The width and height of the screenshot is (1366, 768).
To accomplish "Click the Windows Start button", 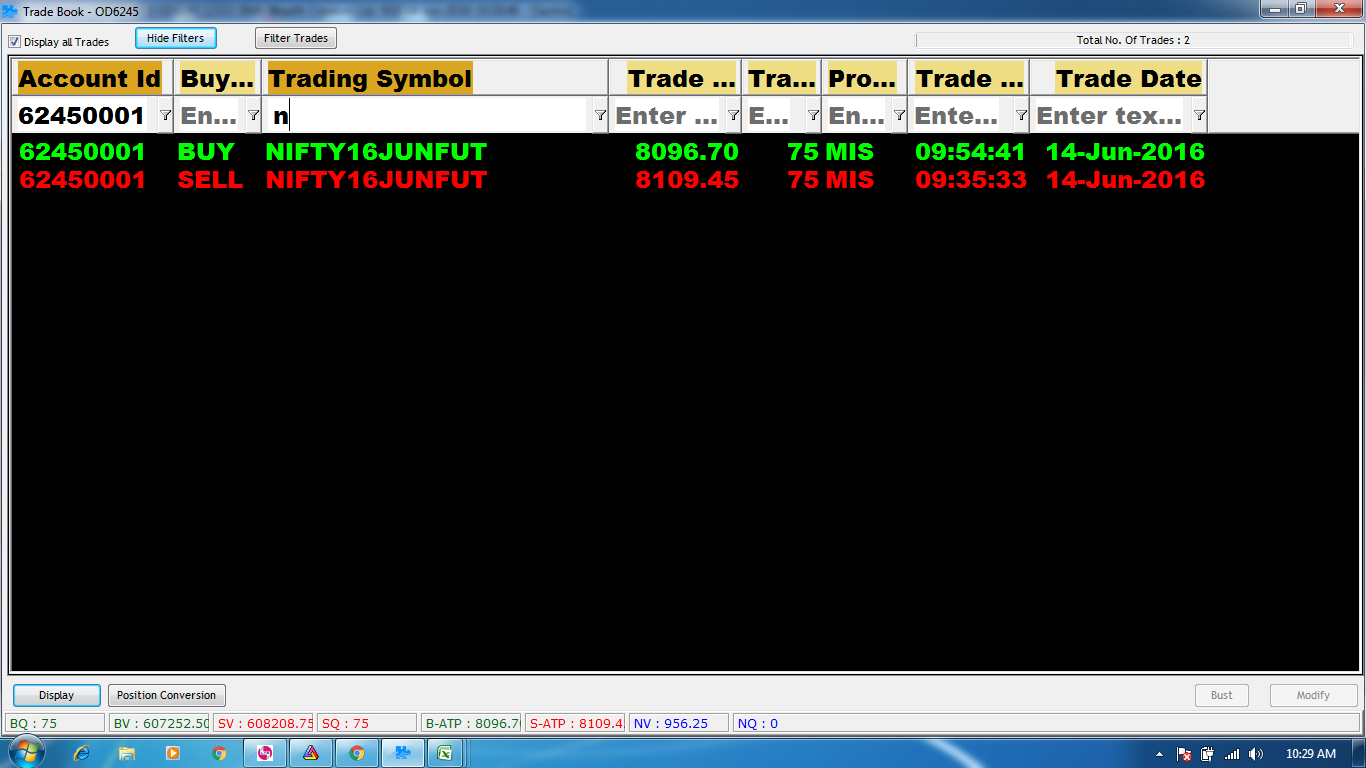I will 24,752.
